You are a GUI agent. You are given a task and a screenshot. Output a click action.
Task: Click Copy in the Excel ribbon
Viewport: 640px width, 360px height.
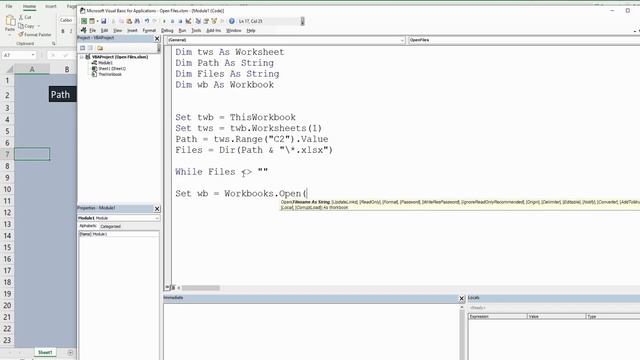[27, 26]
